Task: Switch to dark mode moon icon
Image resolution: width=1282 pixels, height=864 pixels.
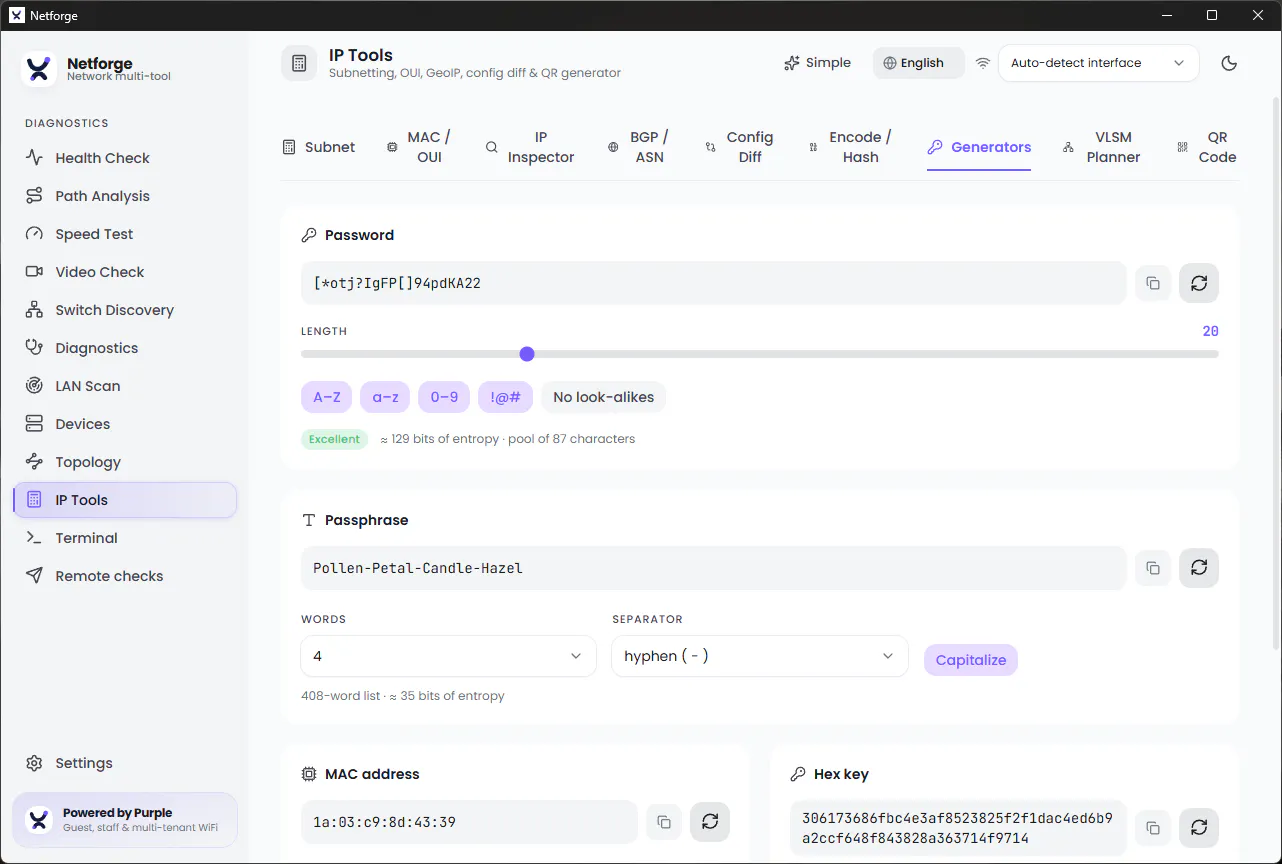Action: click(1229, 63)
